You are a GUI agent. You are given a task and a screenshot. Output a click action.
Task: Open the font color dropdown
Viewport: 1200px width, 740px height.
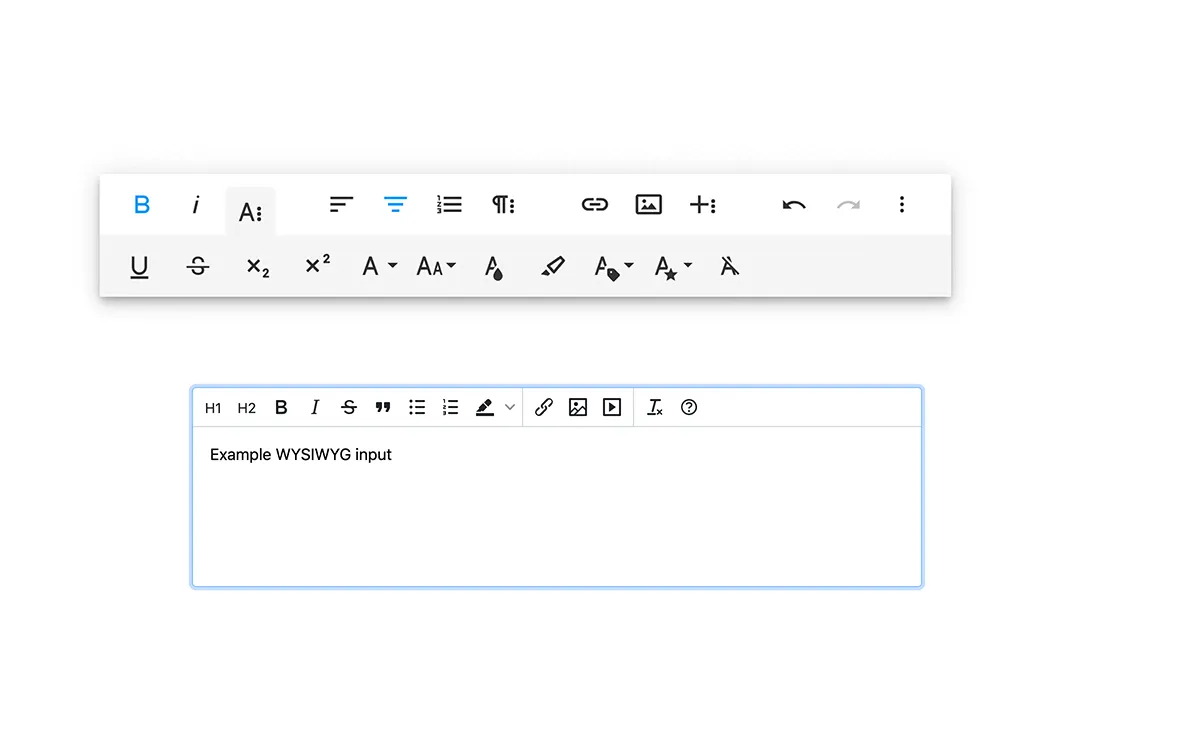click(x=377, y=266)
